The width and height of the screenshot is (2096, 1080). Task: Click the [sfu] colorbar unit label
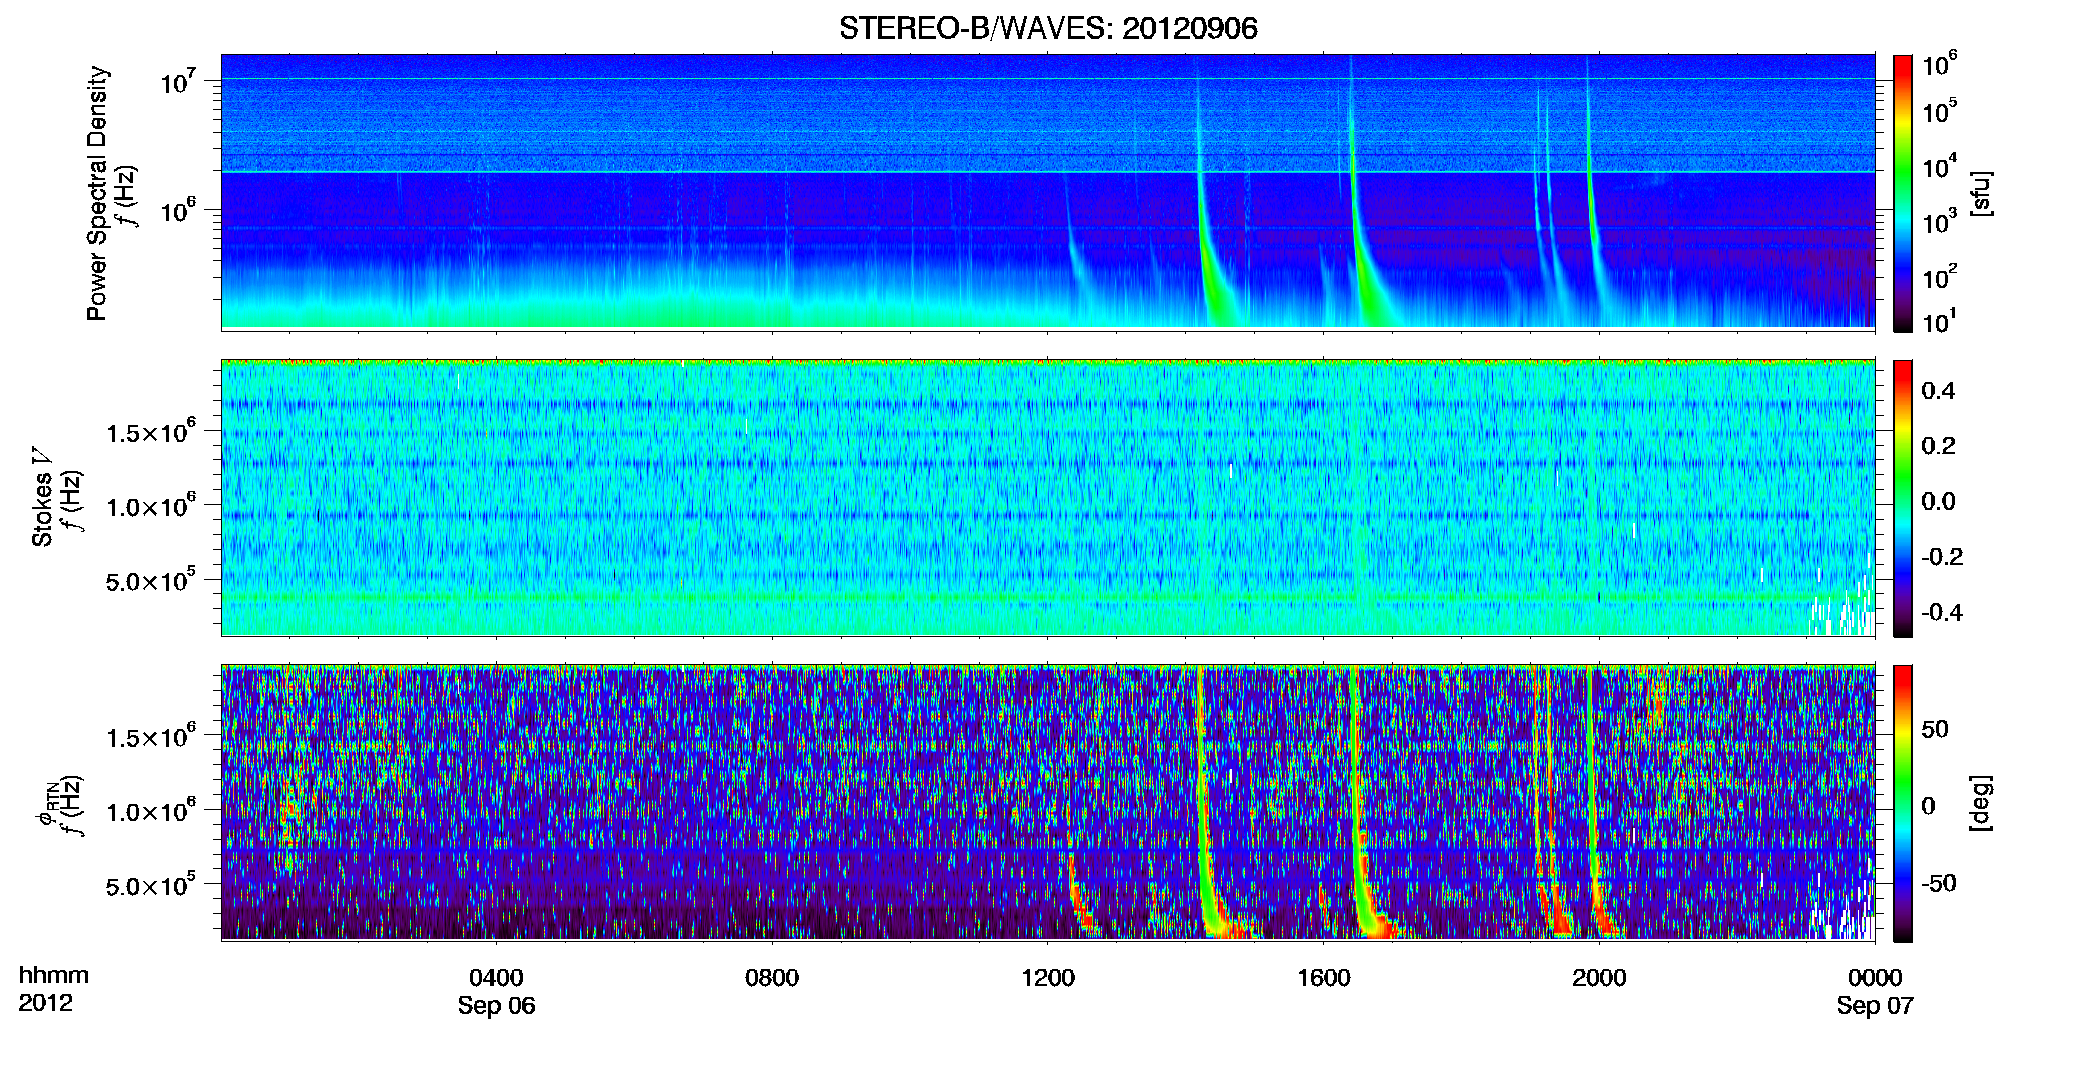(1980, 193)
